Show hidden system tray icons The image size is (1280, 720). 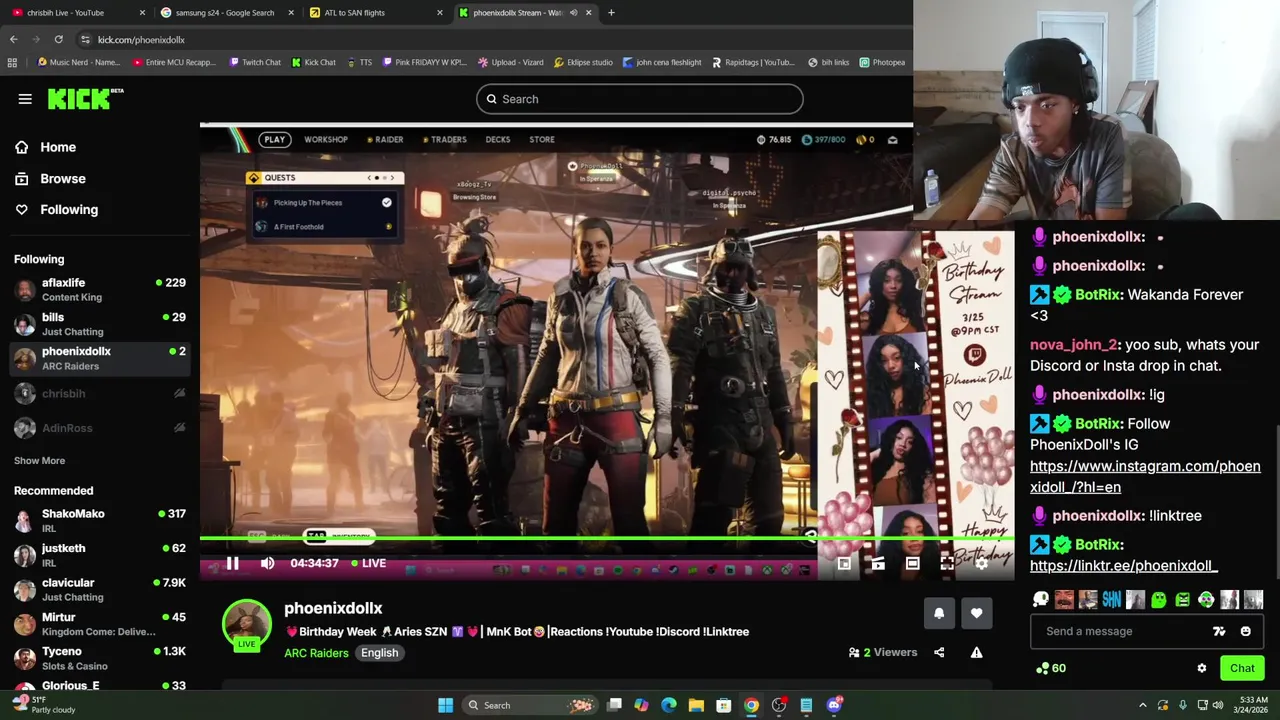pos(1143,705)
